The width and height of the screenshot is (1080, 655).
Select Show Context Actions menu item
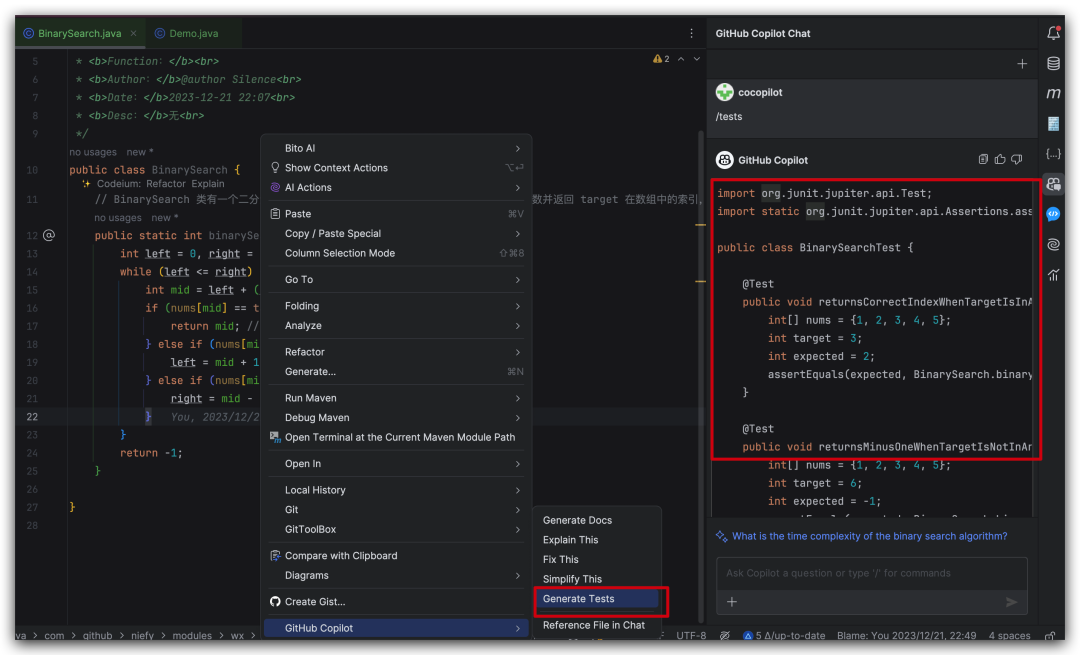coord(397,168)
